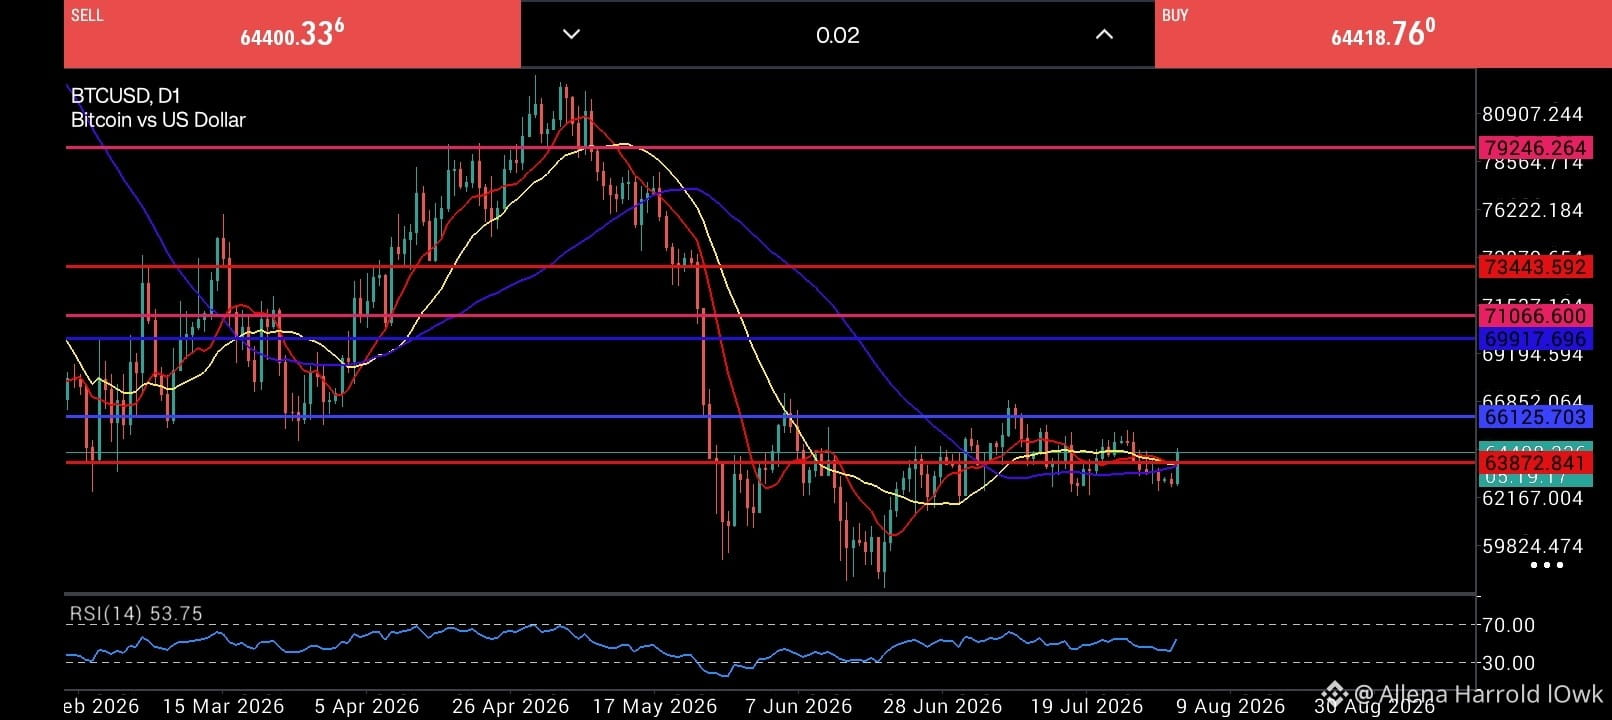Tap the BTCUSD, D1 symbol title

pyautogui.click(x=126, y=96)
